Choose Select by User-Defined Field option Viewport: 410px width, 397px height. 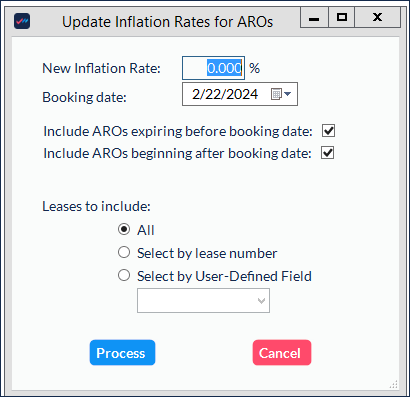click(x=124, y=275)
